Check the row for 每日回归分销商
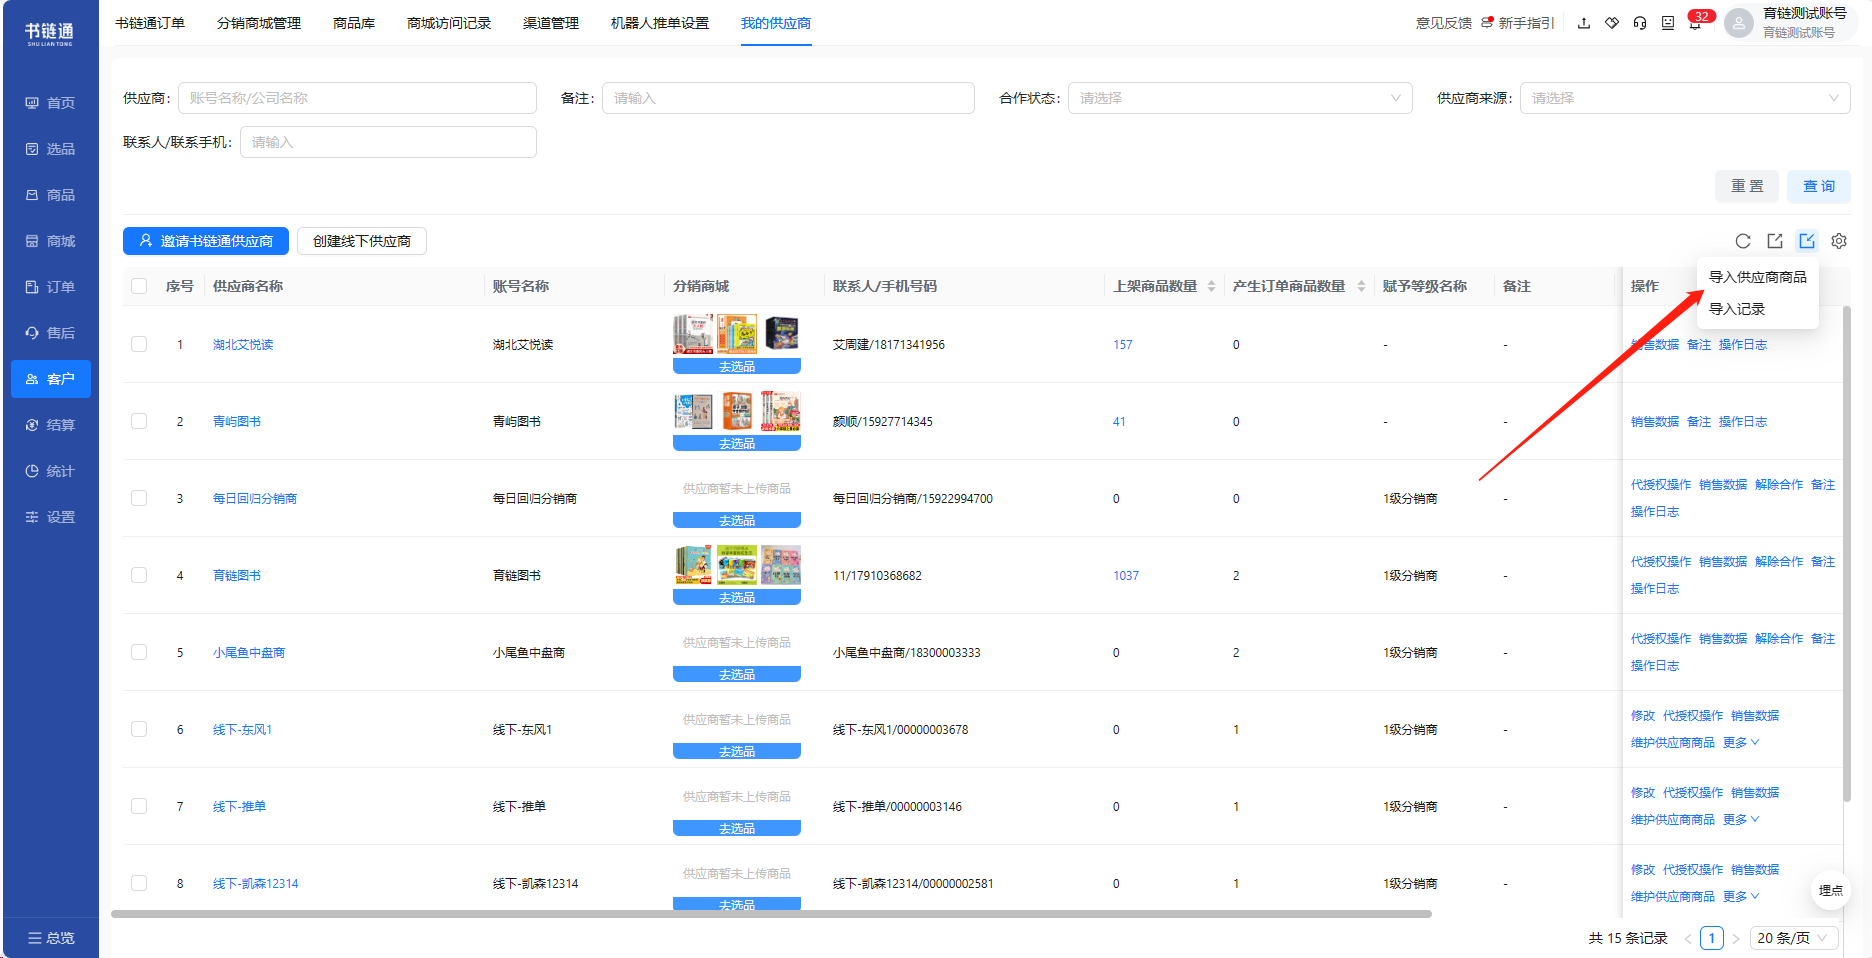Viewport: 1872px width, 958px height. click(139, 498)
